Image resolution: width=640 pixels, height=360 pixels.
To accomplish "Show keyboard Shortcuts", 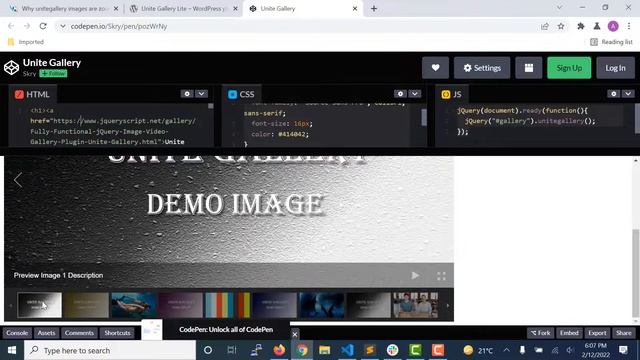I will tap(117, 333).
